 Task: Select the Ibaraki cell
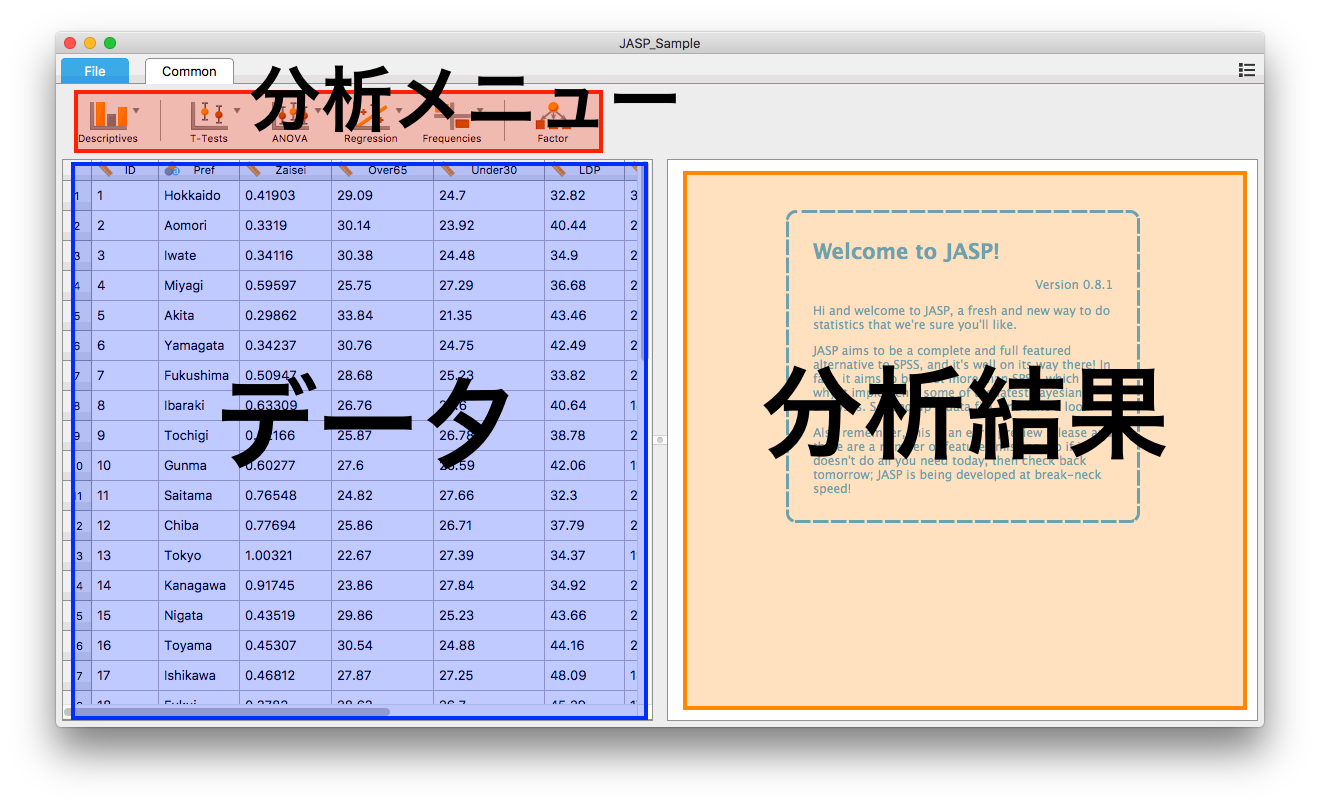[199, 405]
